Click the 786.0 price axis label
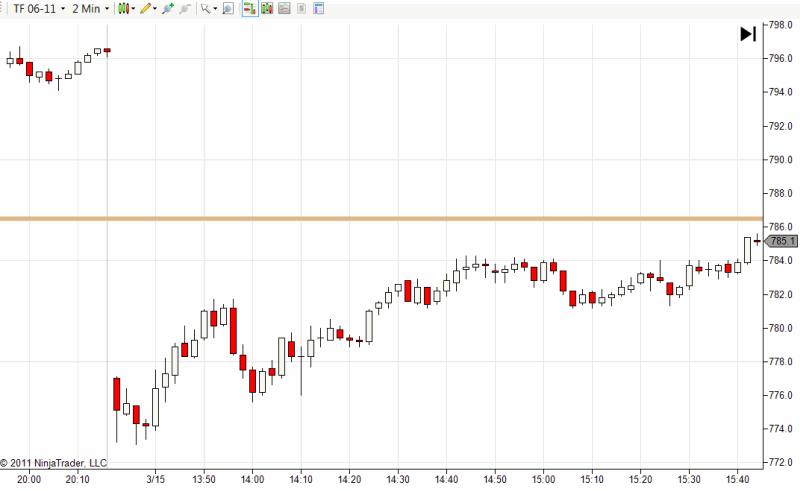Viewport: 800px width, 491px height. pyautogui.click(x=781, y=227)
